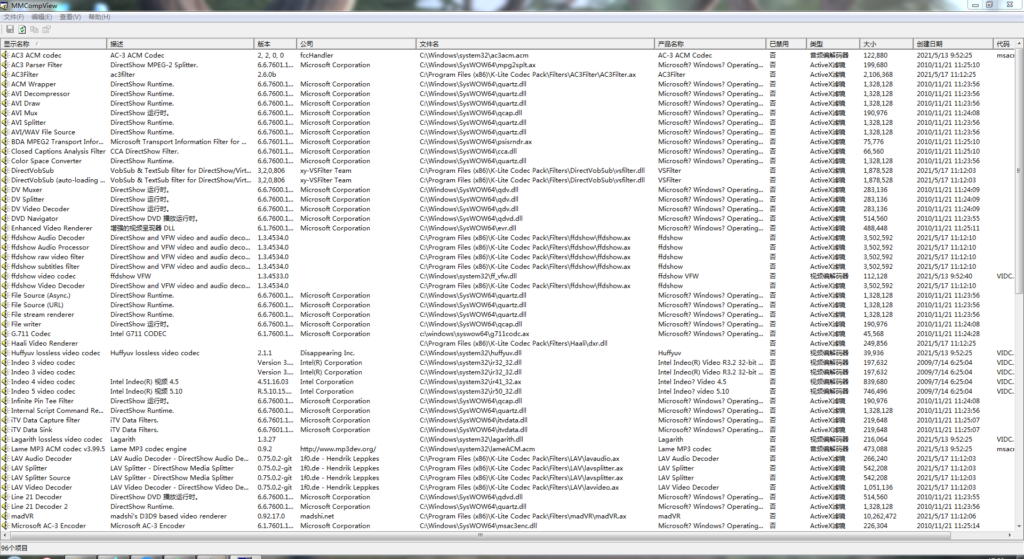Click the icon beside Indeo 4 video codec
This screenshot has height=559, width=1024.
(5, 382)
